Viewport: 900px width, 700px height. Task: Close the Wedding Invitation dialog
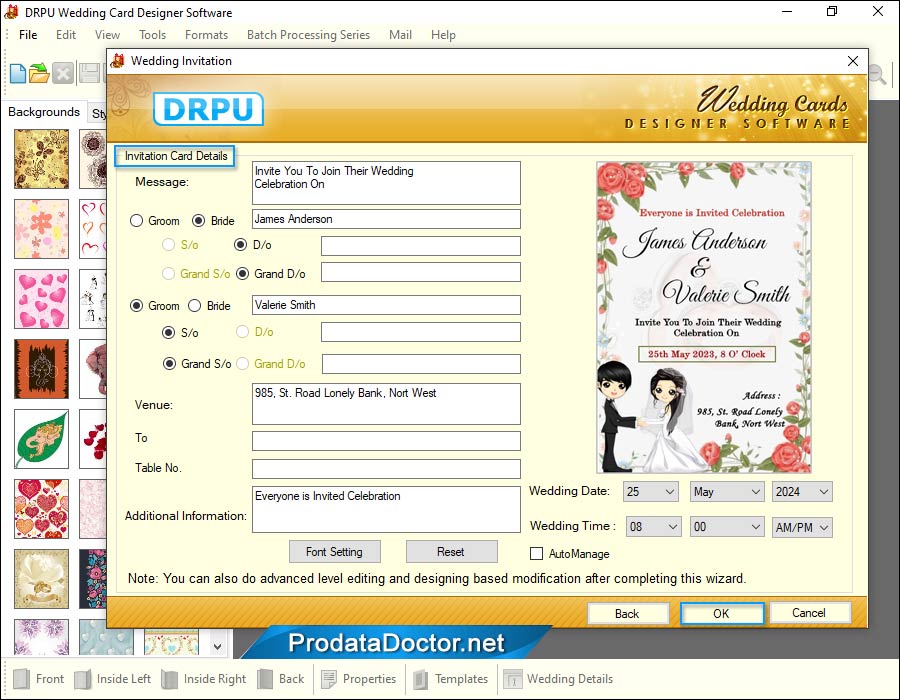coord(853,61)
